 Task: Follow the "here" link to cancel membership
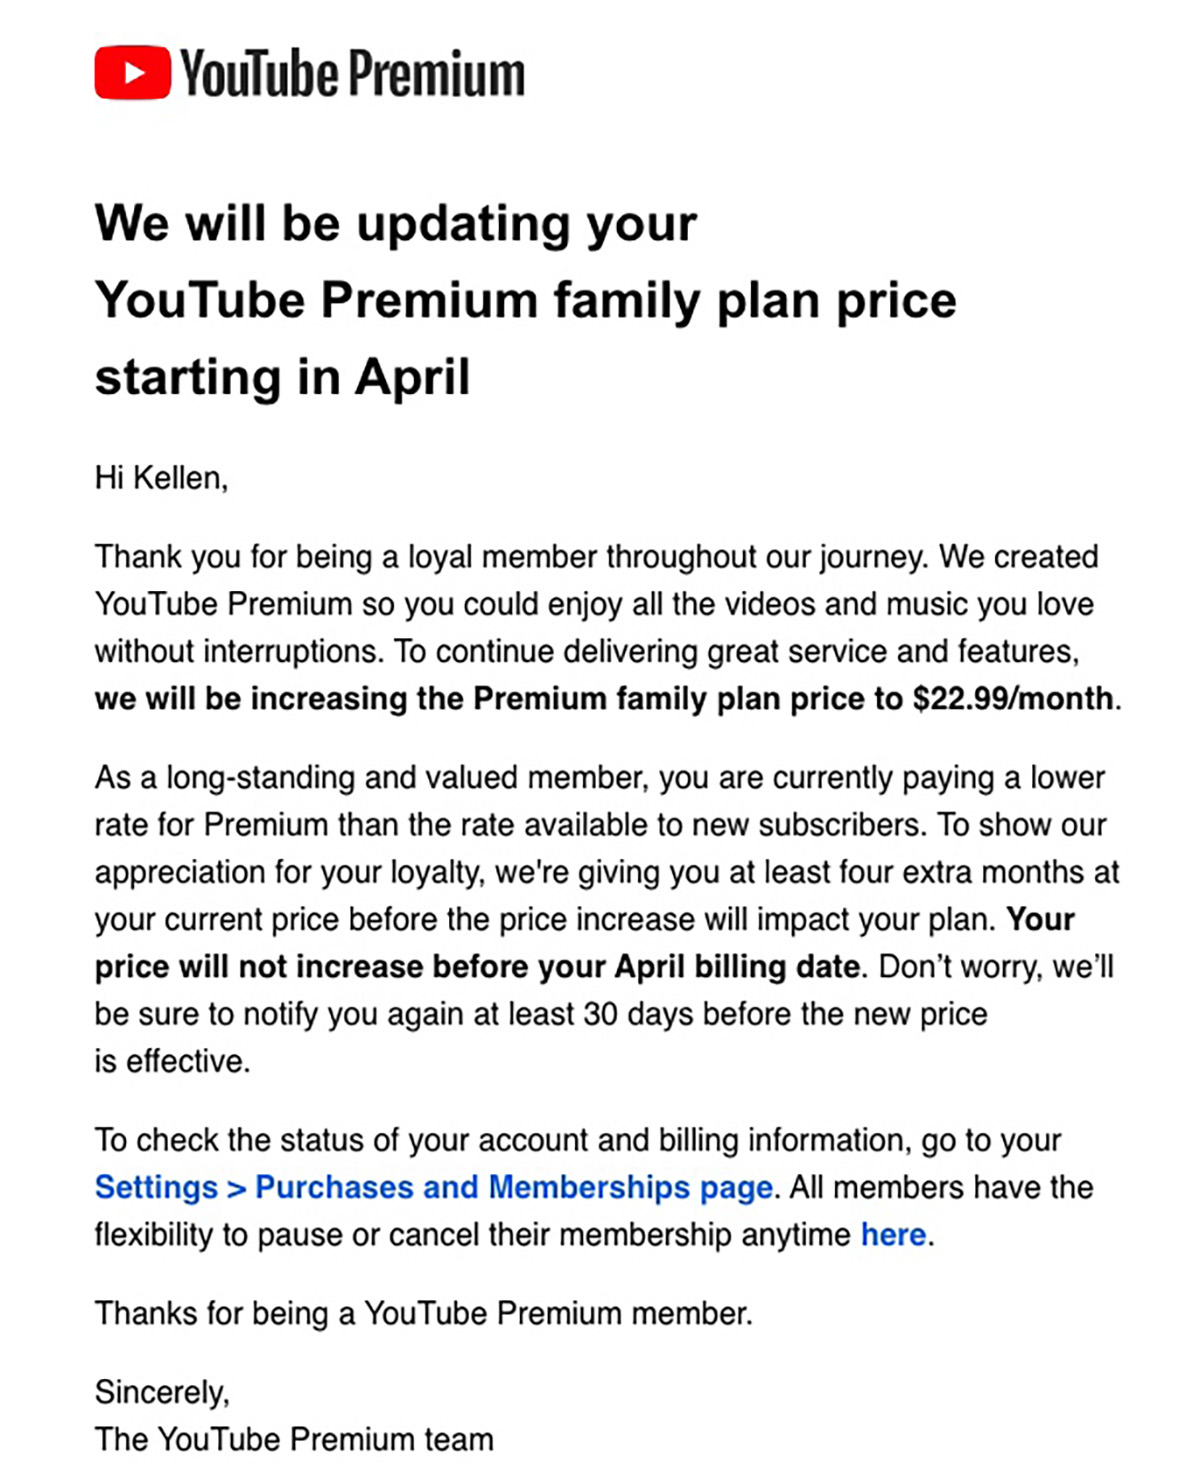pos(893,1235)
